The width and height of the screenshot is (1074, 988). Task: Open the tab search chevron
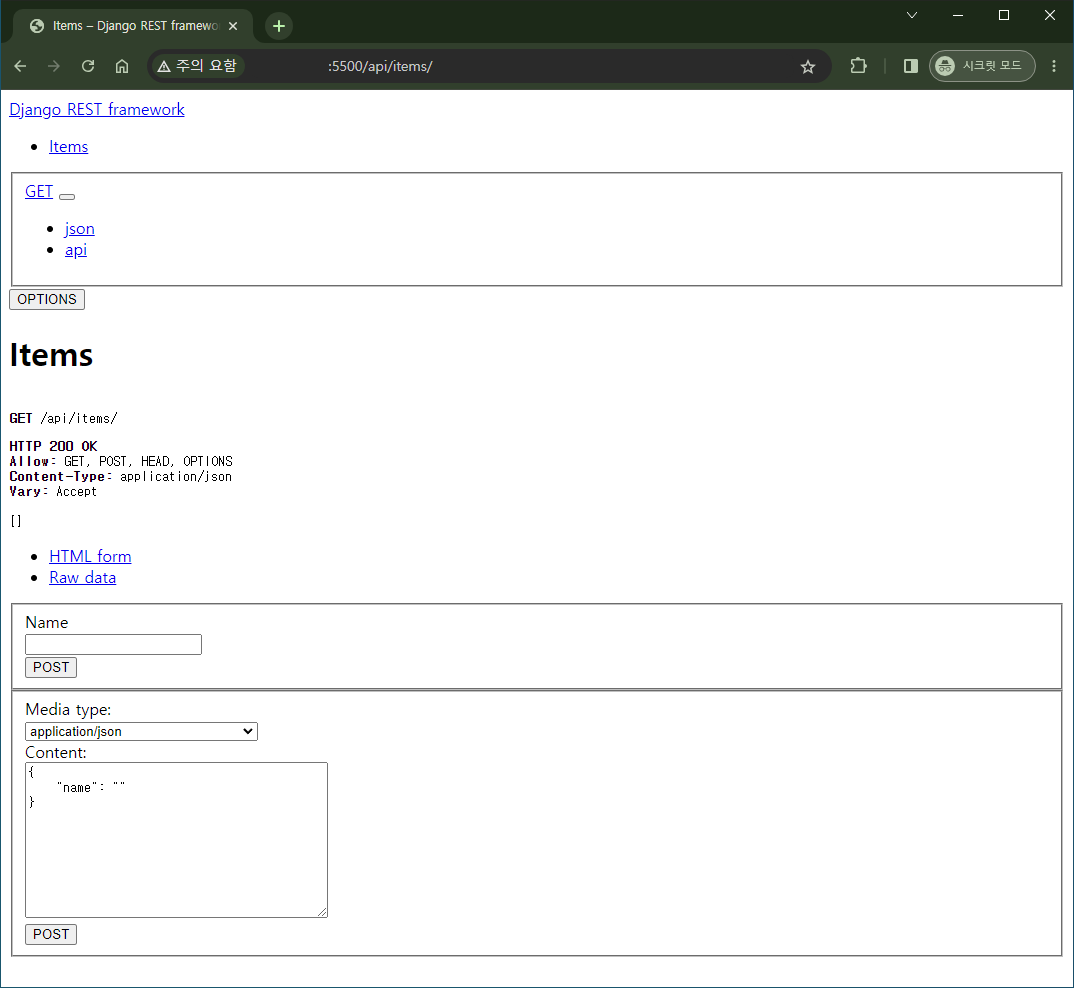[x=912, y=15]
